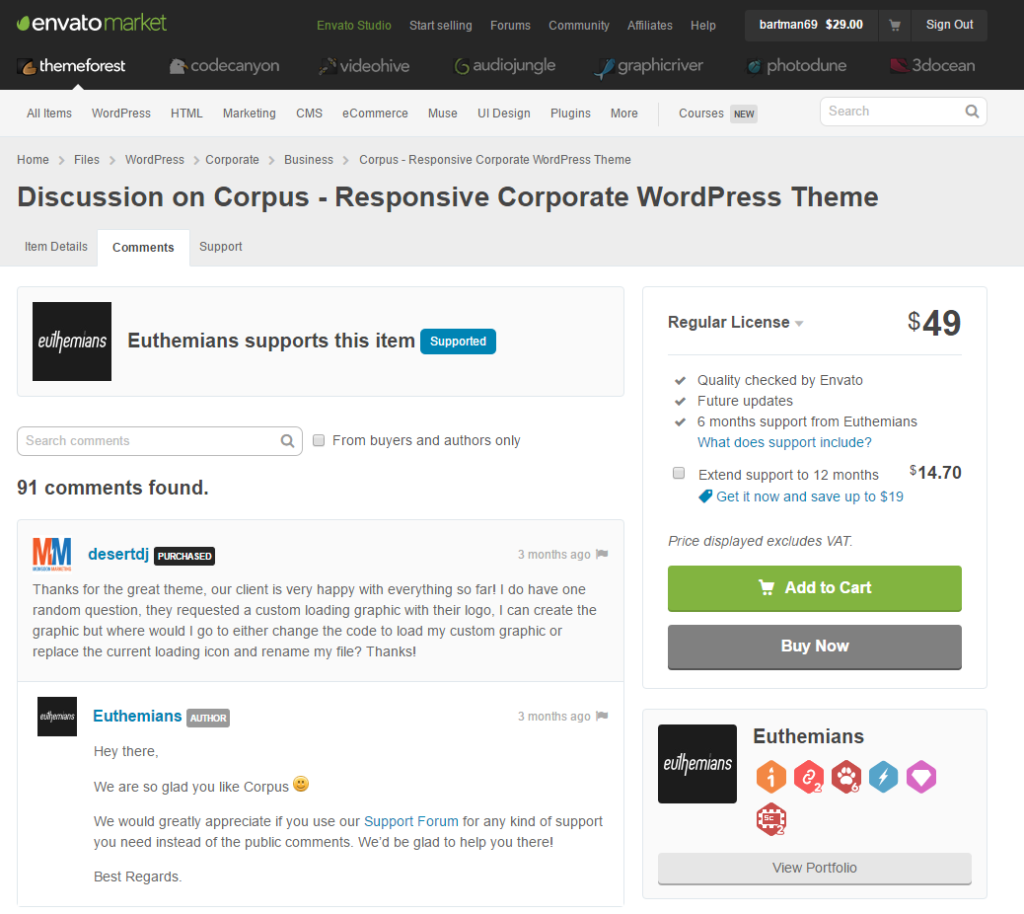The width and height of the screenshot is (1024, 914).
Task: Click the pink diamond badge icon
Action: (921, 777)
